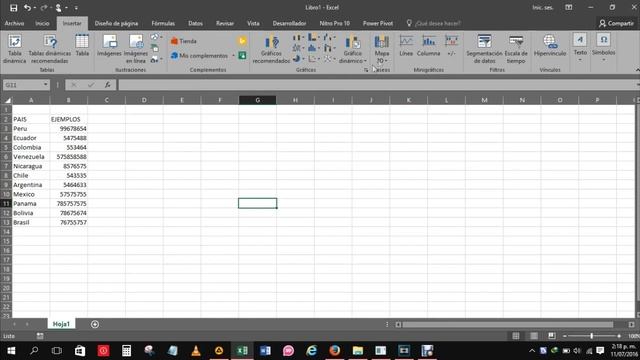Open Gráficos recomendados
Image resolution: width=640 pixels, height=360 pixels.
(x=271, y=49)
